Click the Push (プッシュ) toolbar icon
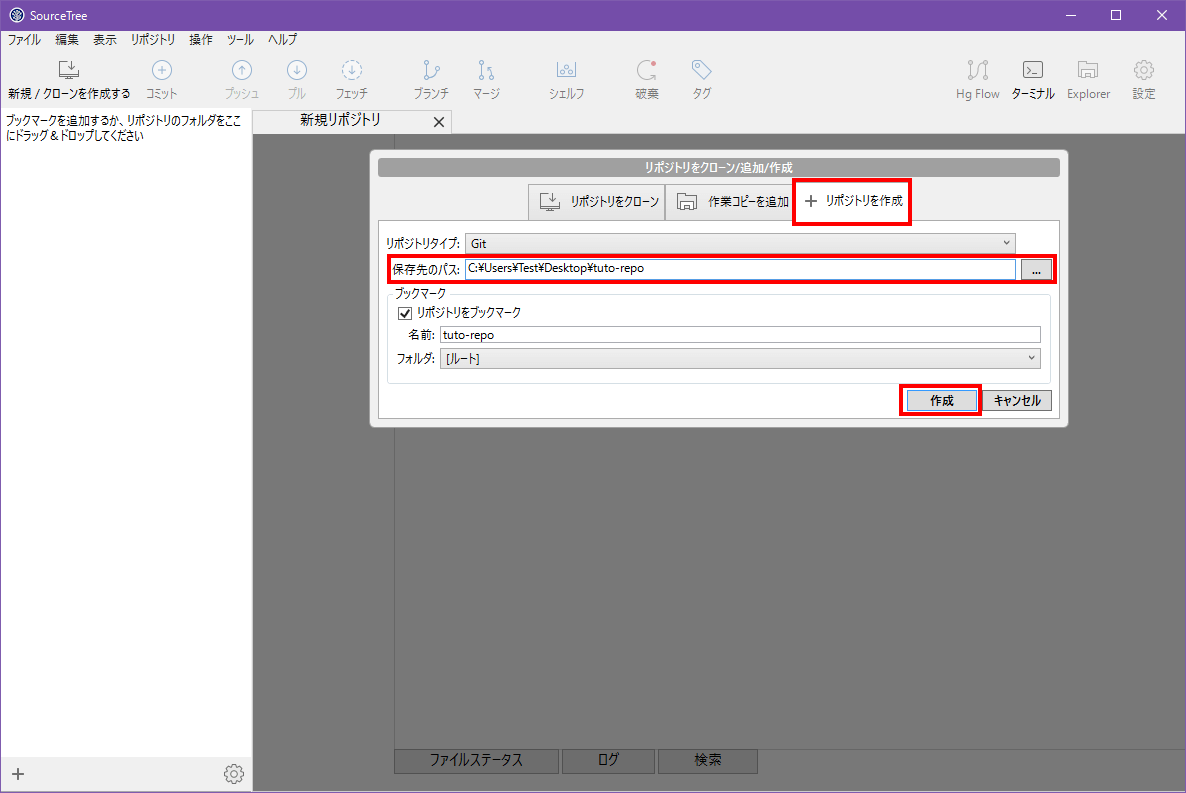The width and height of the screenshot is (1186, 793). pyautogui.click(x=241, y=70)
